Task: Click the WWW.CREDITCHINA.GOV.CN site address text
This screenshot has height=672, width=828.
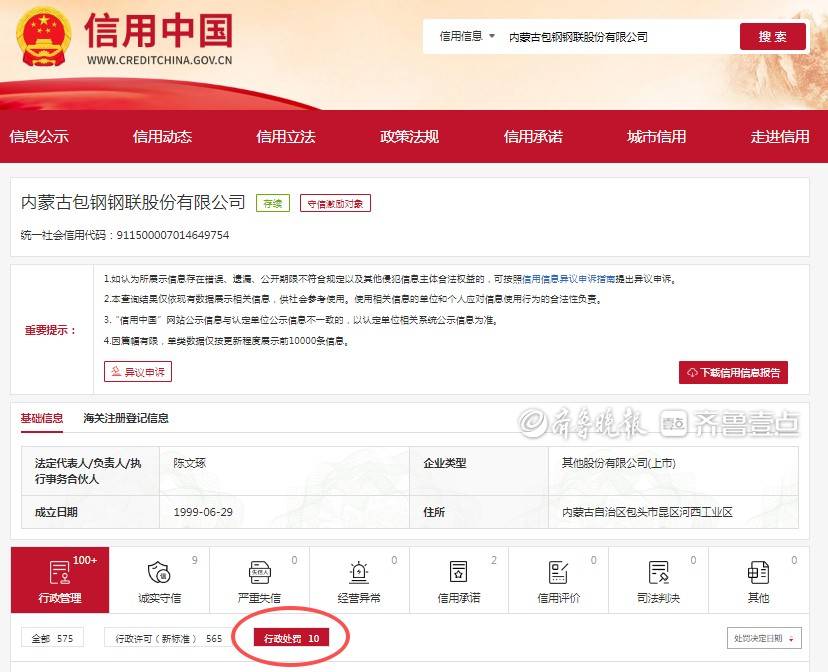Action: click(x=159, y=60)
